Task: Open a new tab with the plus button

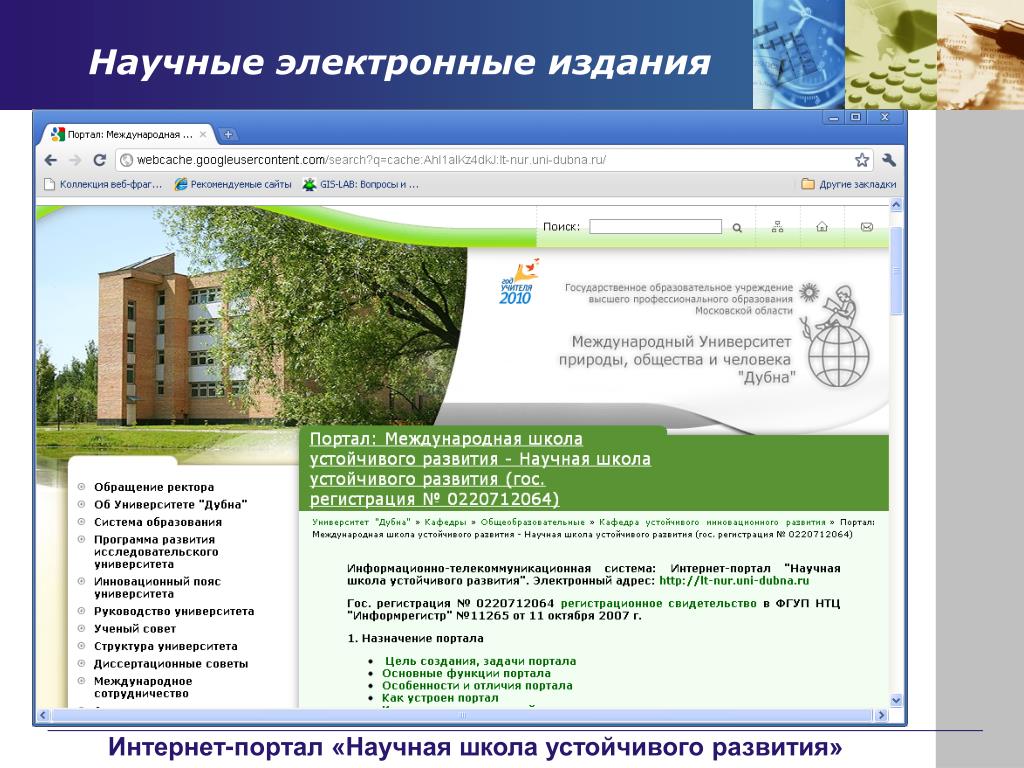Action: tap(228, 135)
